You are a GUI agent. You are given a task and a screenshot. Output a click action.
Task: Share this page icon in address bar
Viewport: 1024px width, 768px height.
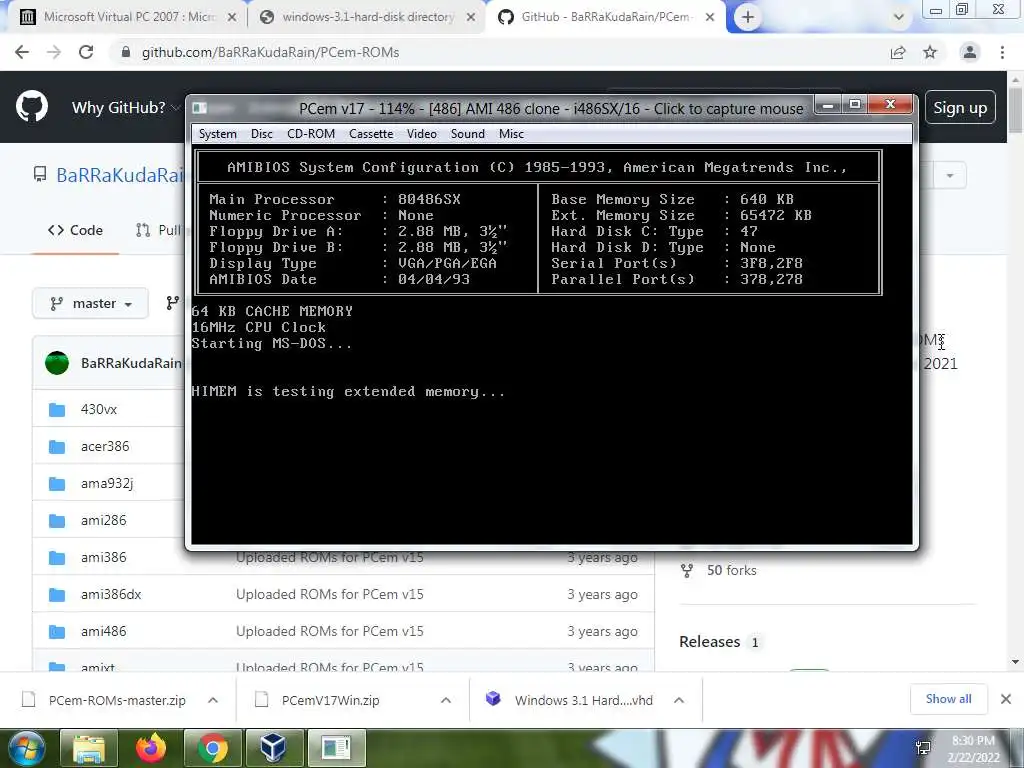pos(898,52)
